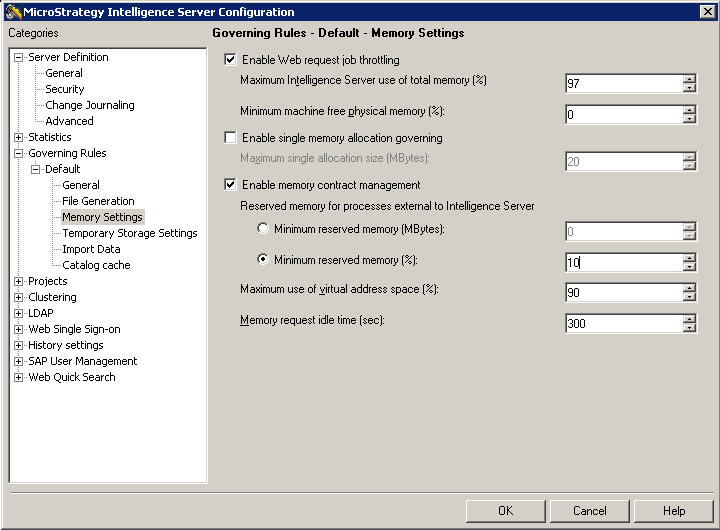Collapse the Governing Rules tree node

(18, 153)
